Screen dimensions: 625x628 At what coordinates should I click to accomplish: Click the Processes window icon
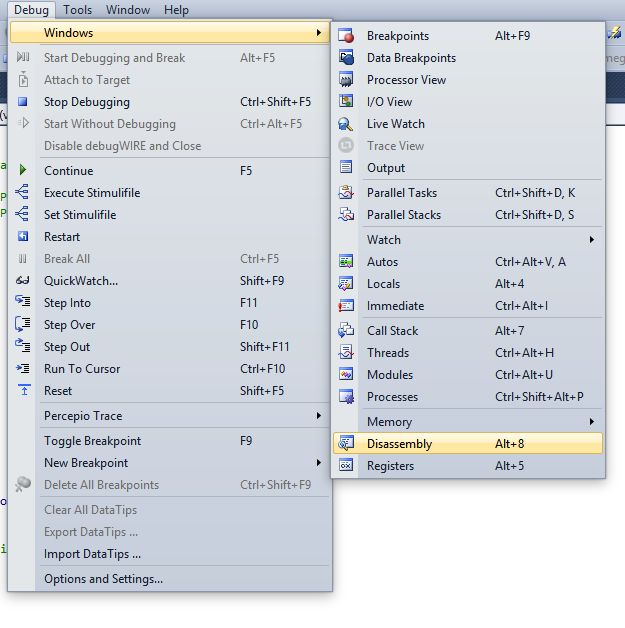pyautogui.click(x=346, y=397)
